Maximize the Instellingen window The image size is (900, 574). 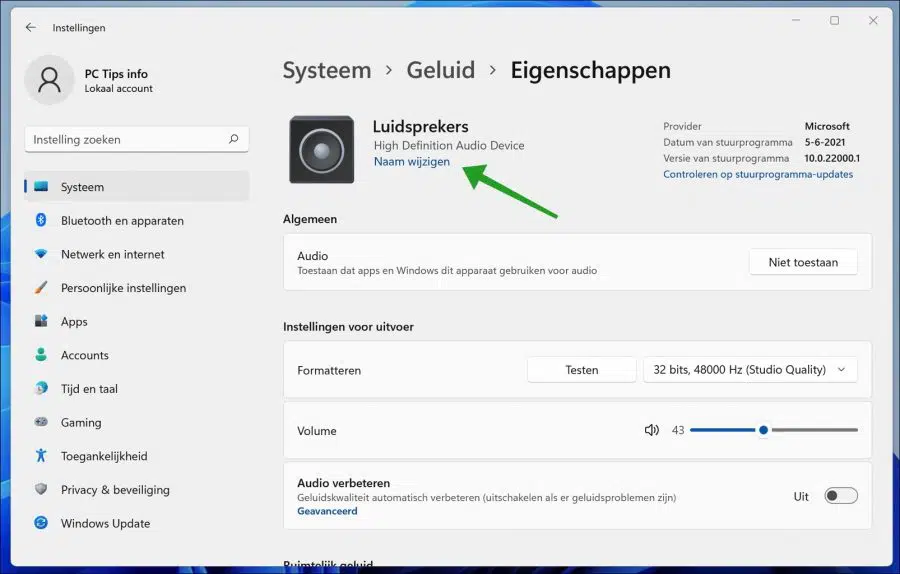tap(834, 21)
